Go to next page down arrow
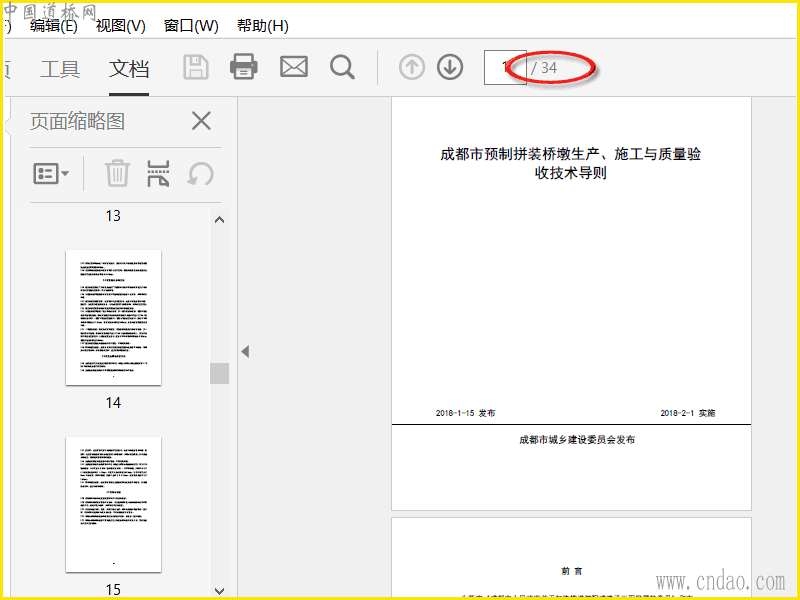The image size is (800, 600). point(450,67)
